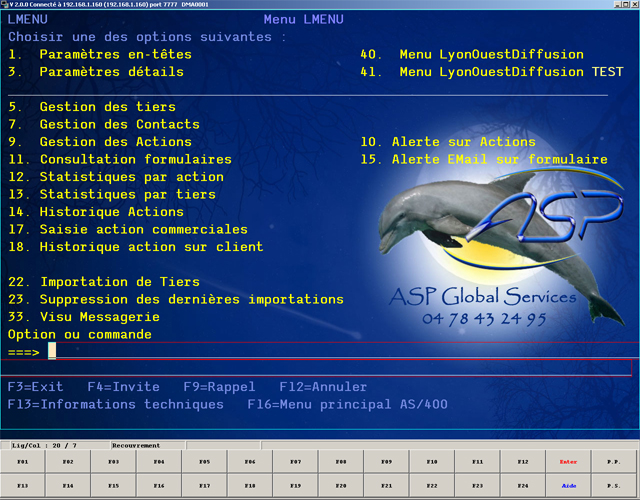640x500 pixels.
Task: Open option 7 Gestion des Contacts
Action: click(x=104, y=124)
